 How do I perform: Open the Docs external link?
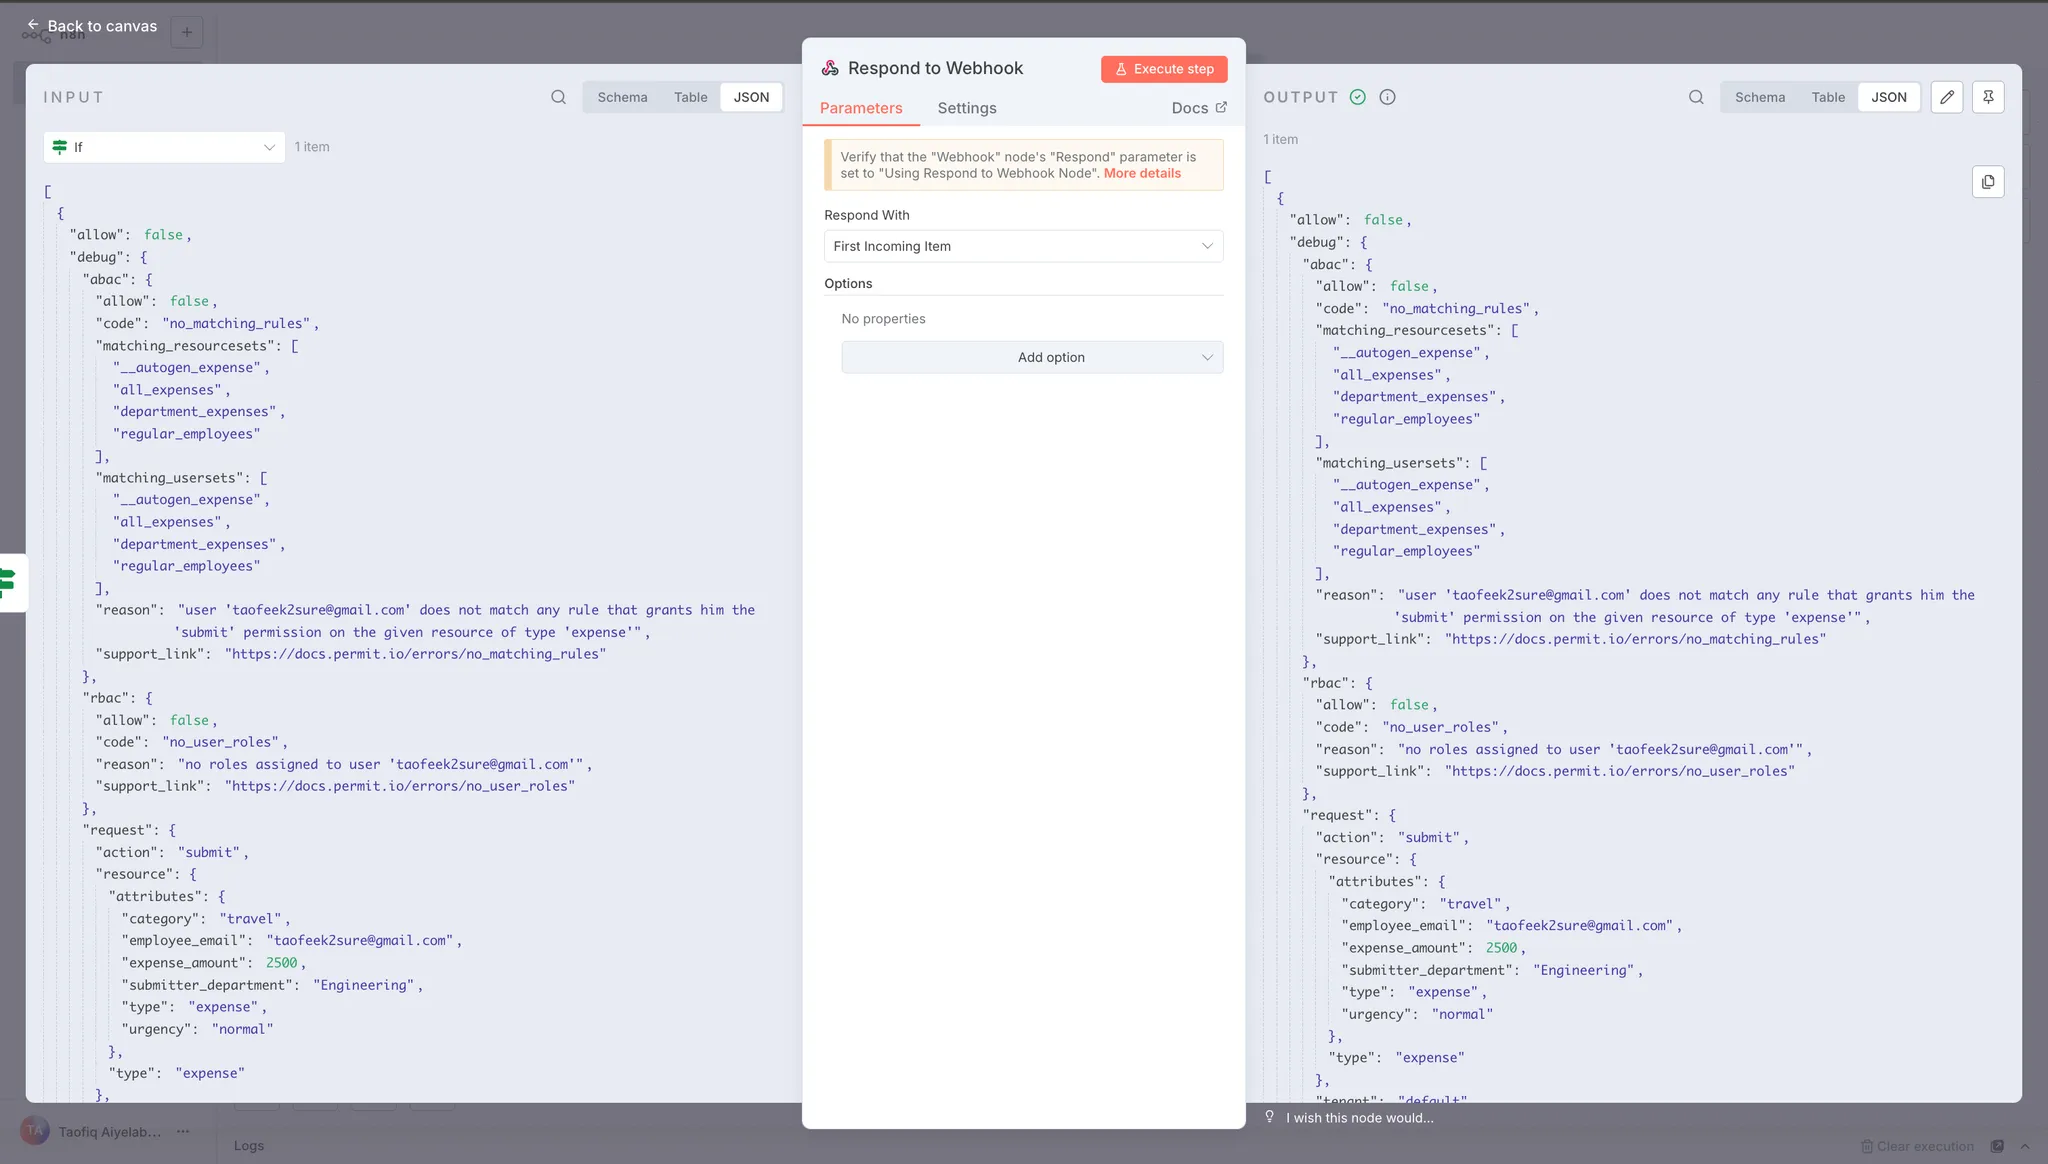coord(1198,108)
